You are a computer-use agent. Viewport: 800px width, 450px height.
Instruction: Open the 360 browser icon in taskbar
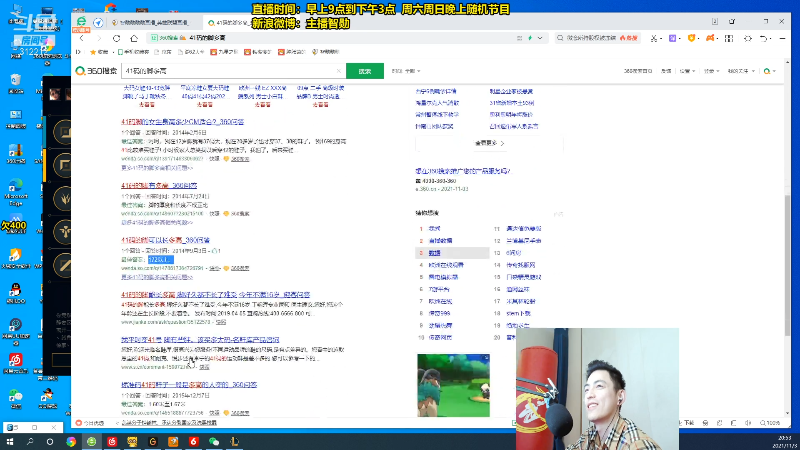92,442
